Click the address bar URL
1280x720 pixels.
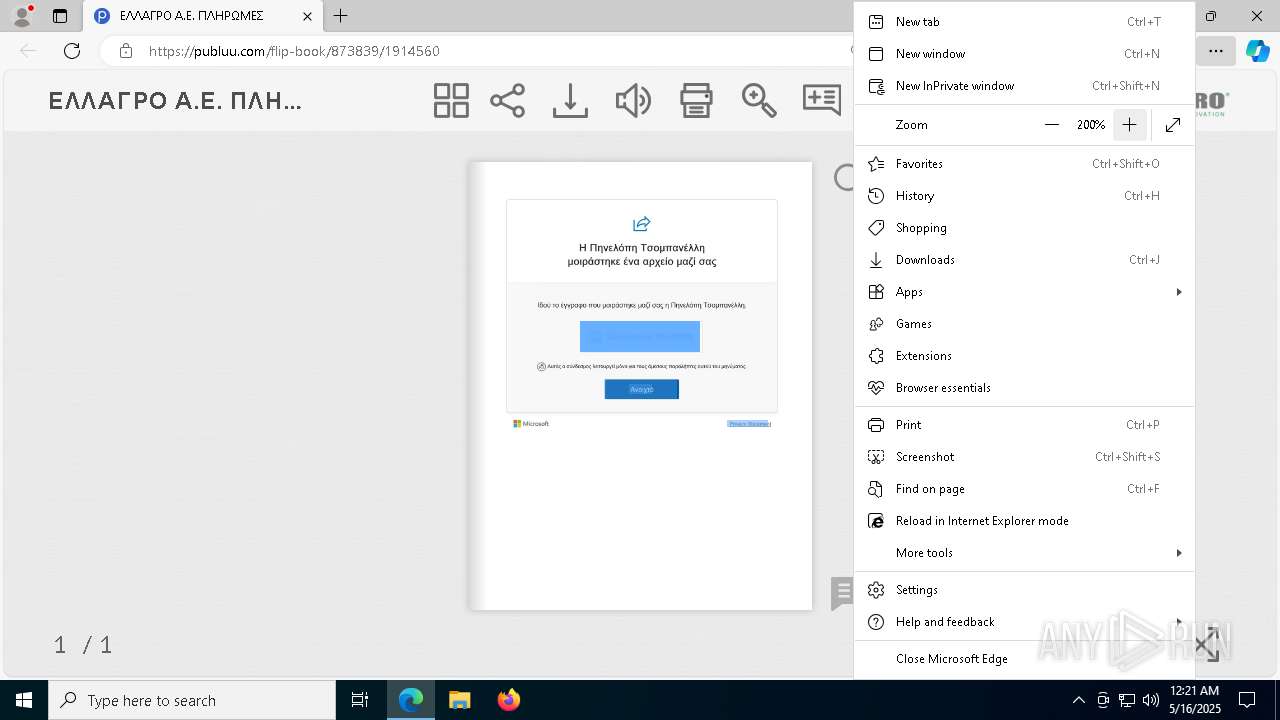(294, 51)
